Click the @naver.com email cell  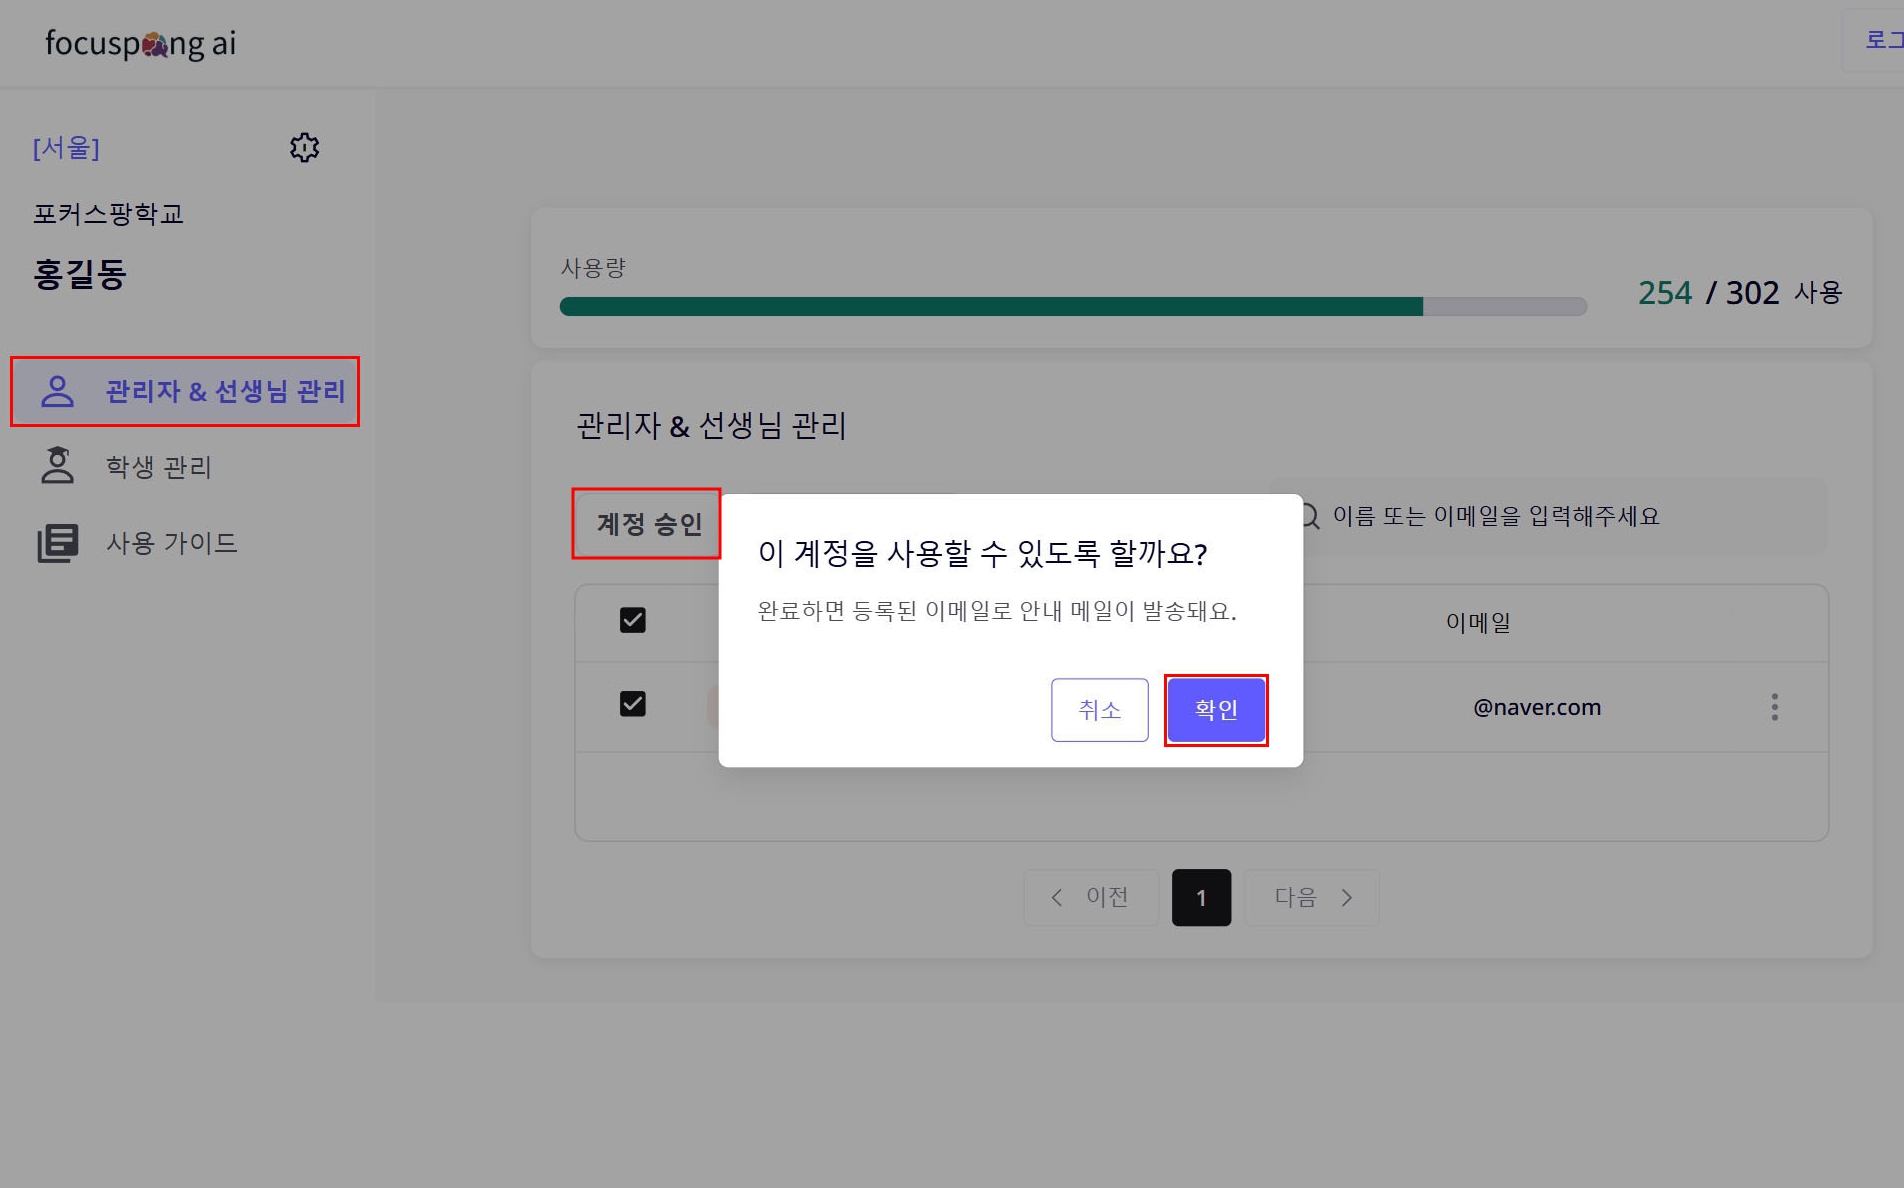1537,707
